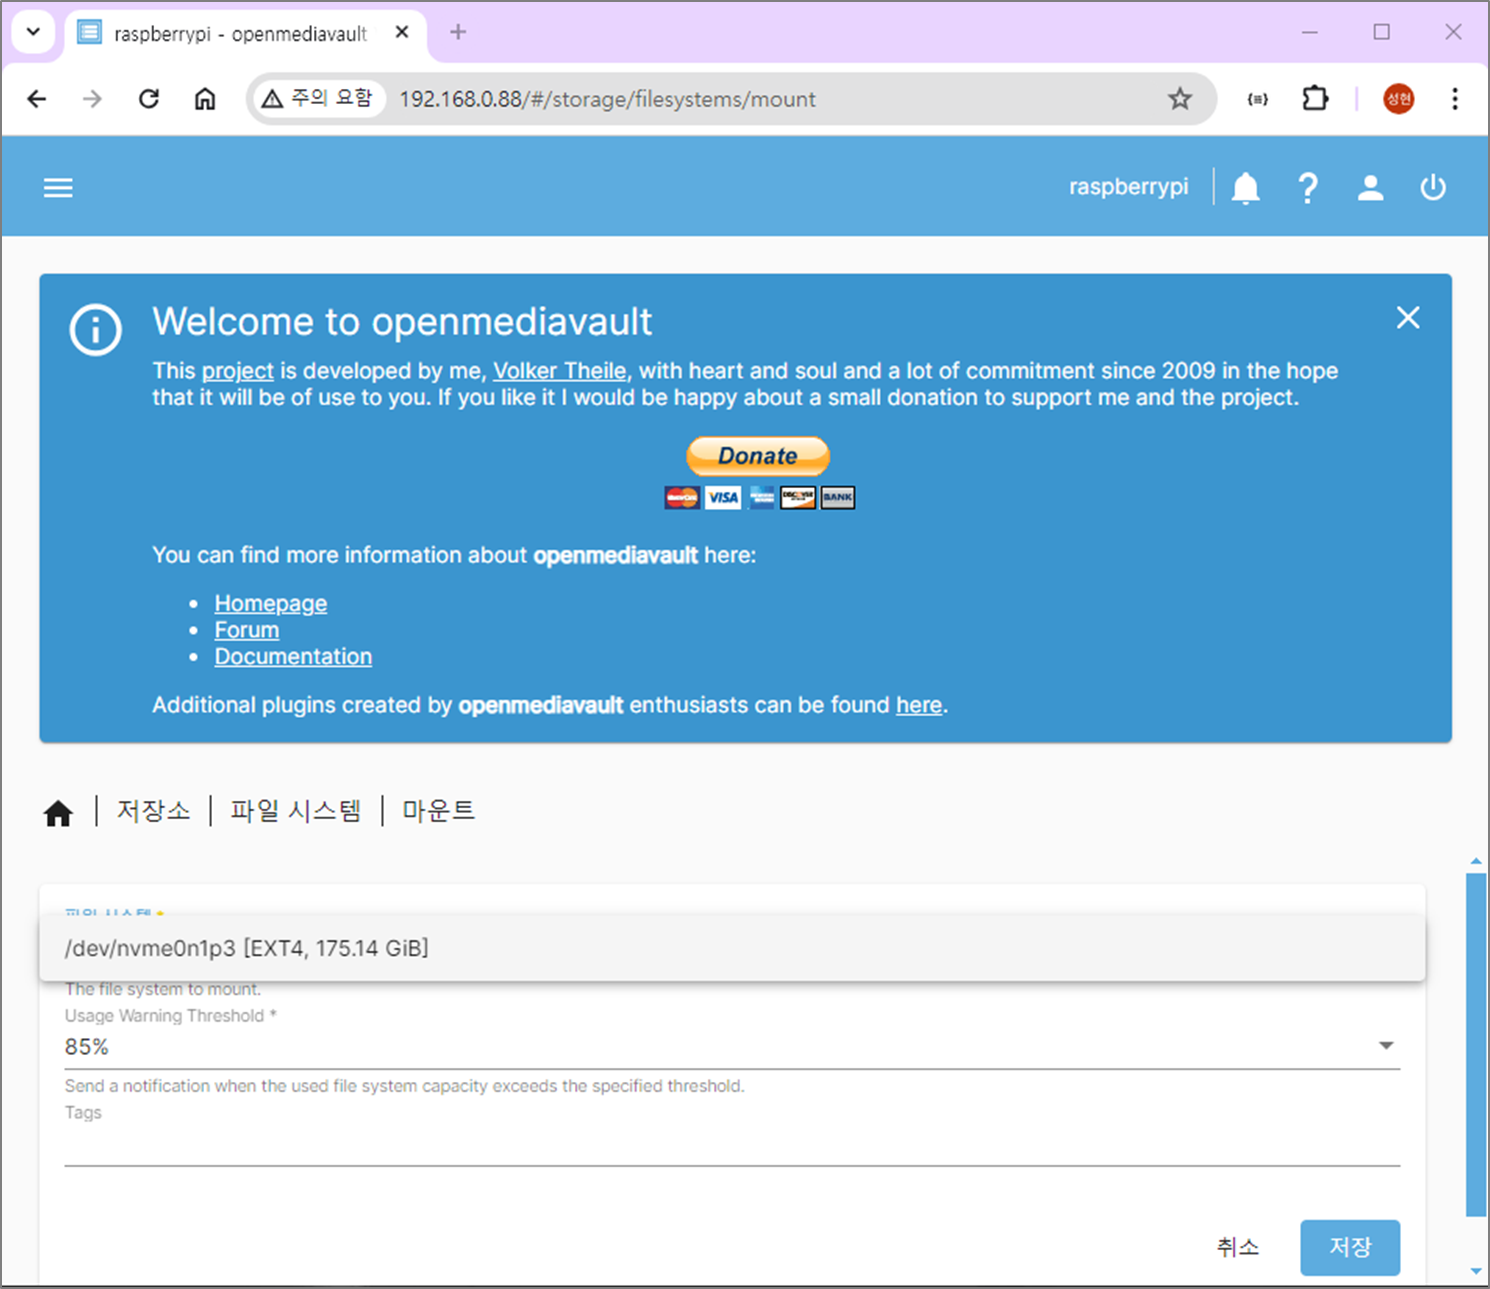Open the Forum link

click(x=247, y=630)
